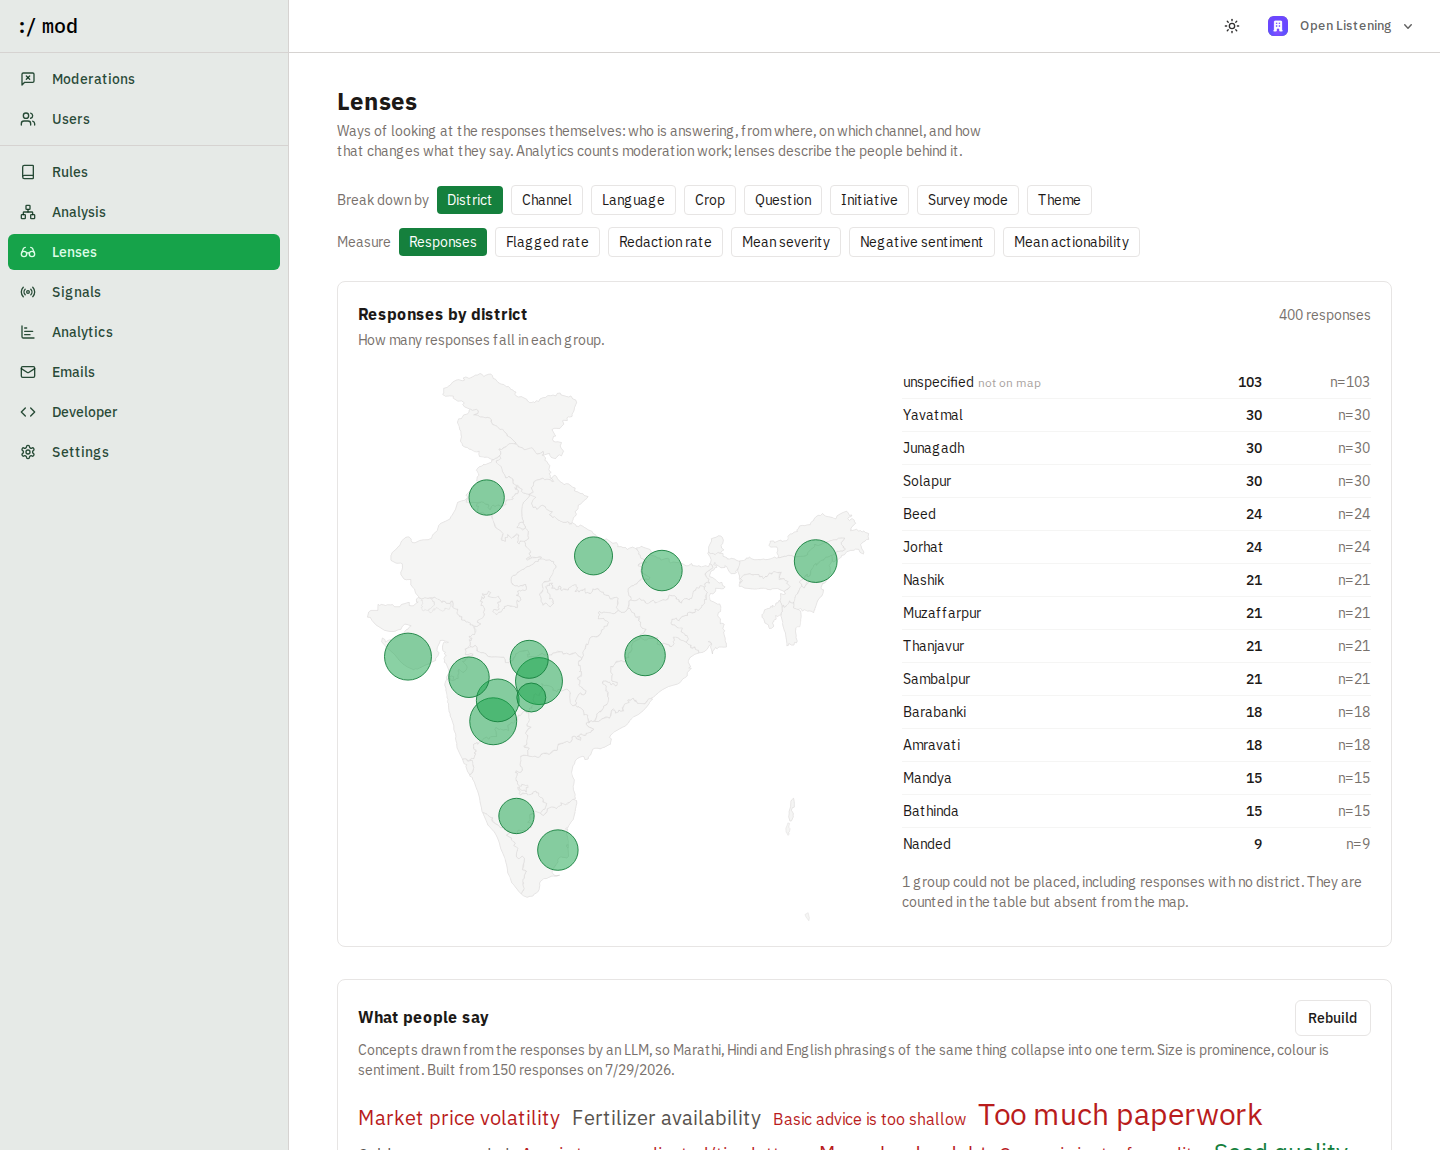1440x1150 pixels.
Task: Click the Analysis sidebar icon
Action: pos(28,212)
